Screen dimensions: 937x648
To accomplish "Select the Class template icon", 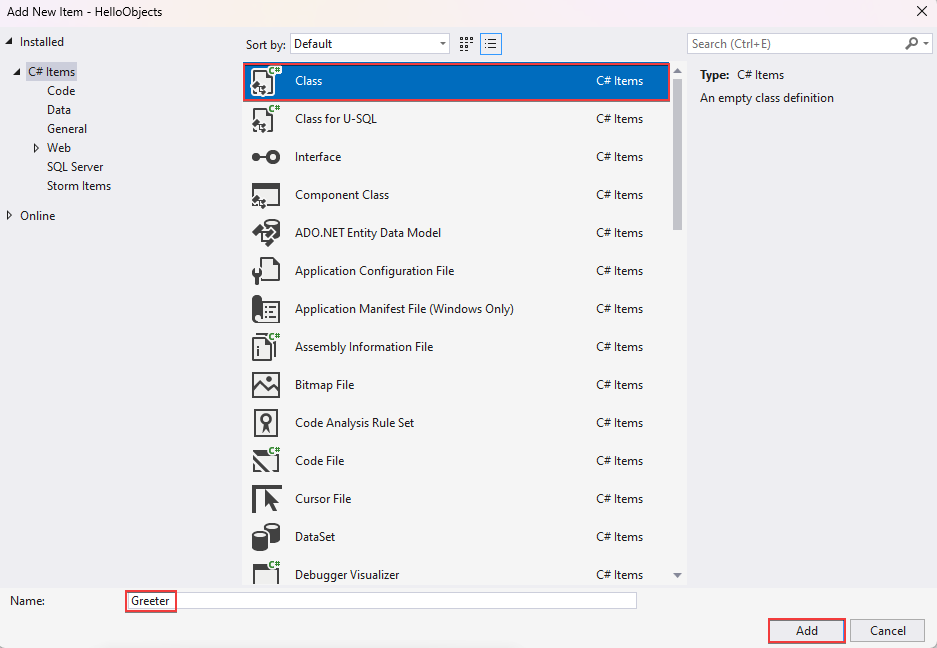I will [x=266, y=80].
